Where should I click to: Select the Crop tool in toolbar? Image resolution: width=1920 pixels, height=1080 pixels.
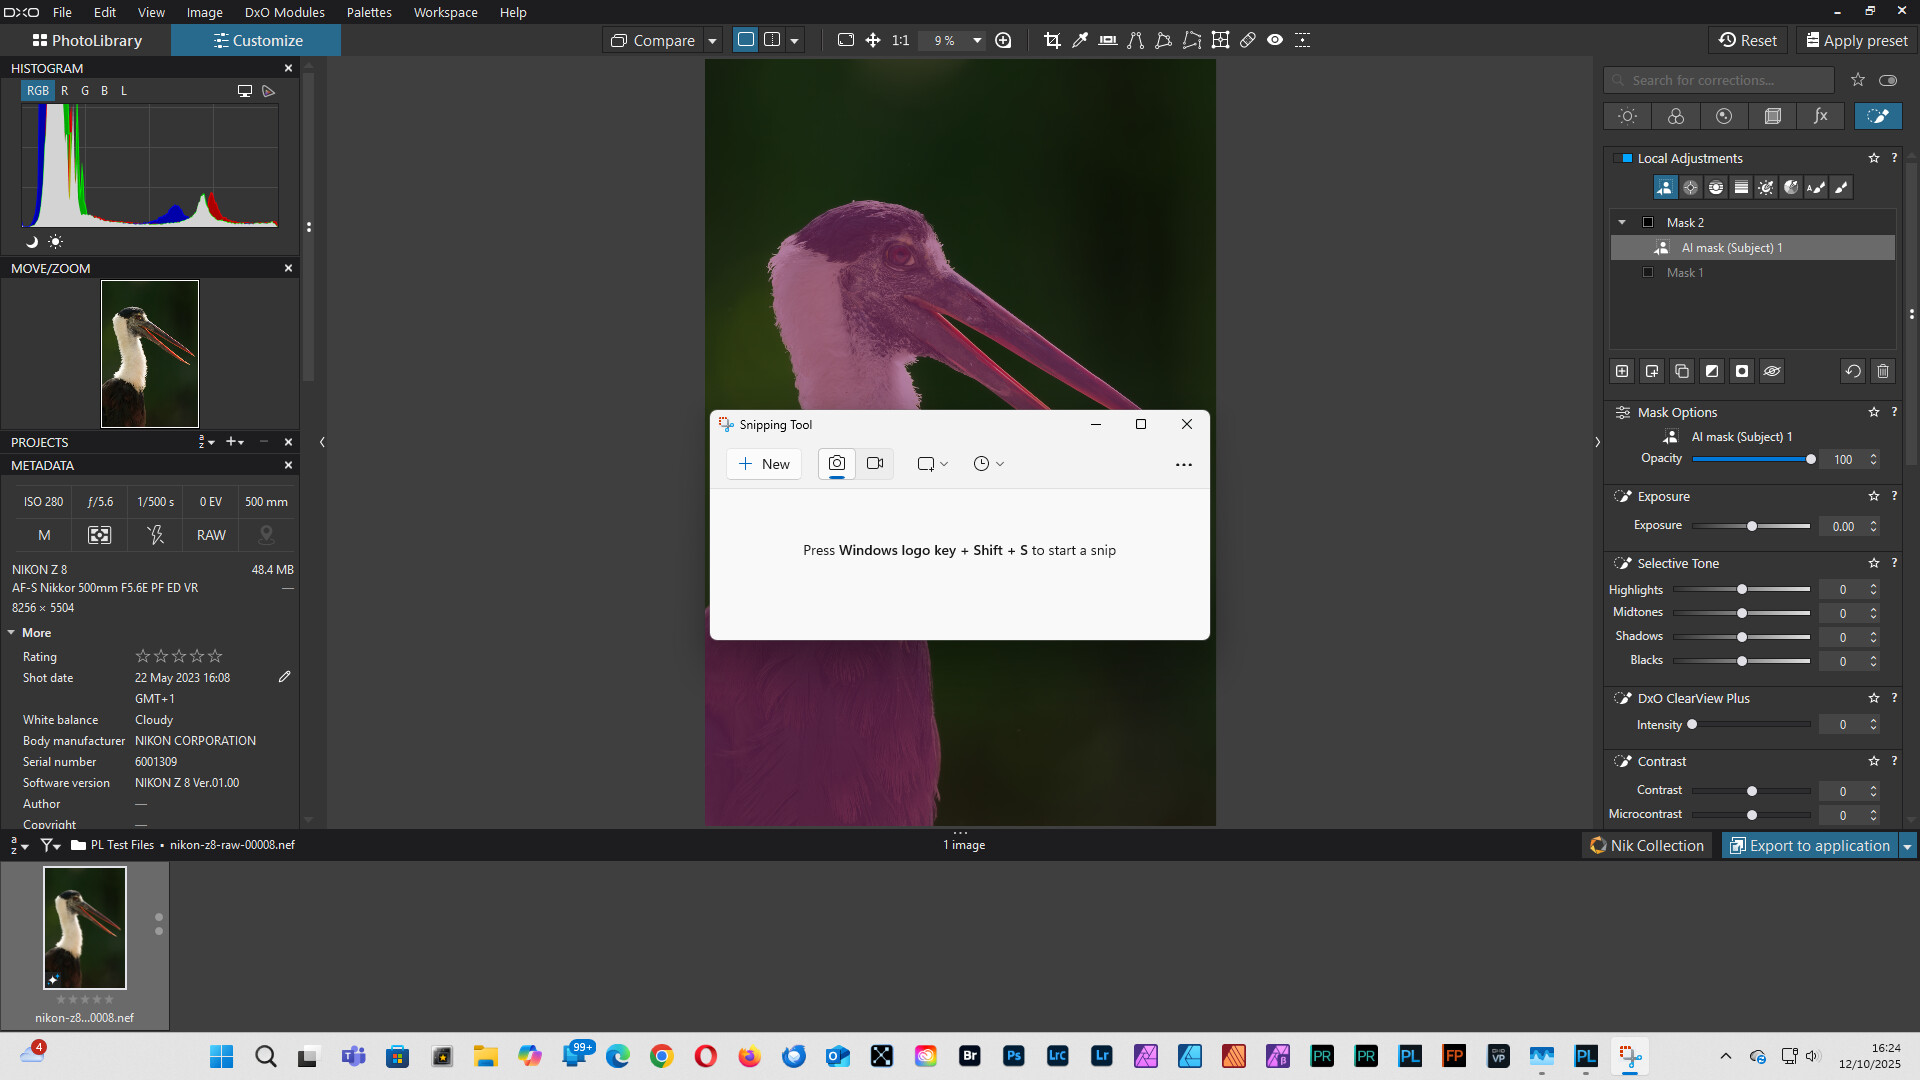1052,40
